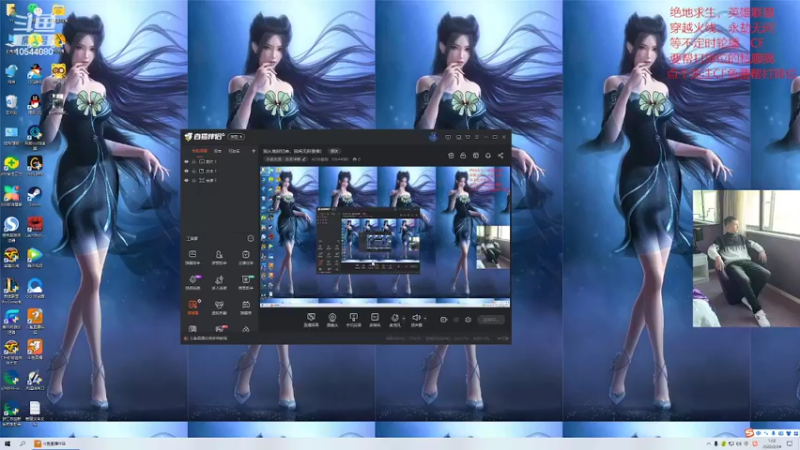Click the square recording icon in the bottom toolbar
This screenshot has width=800, height=450.
click(x=374, y=320)
